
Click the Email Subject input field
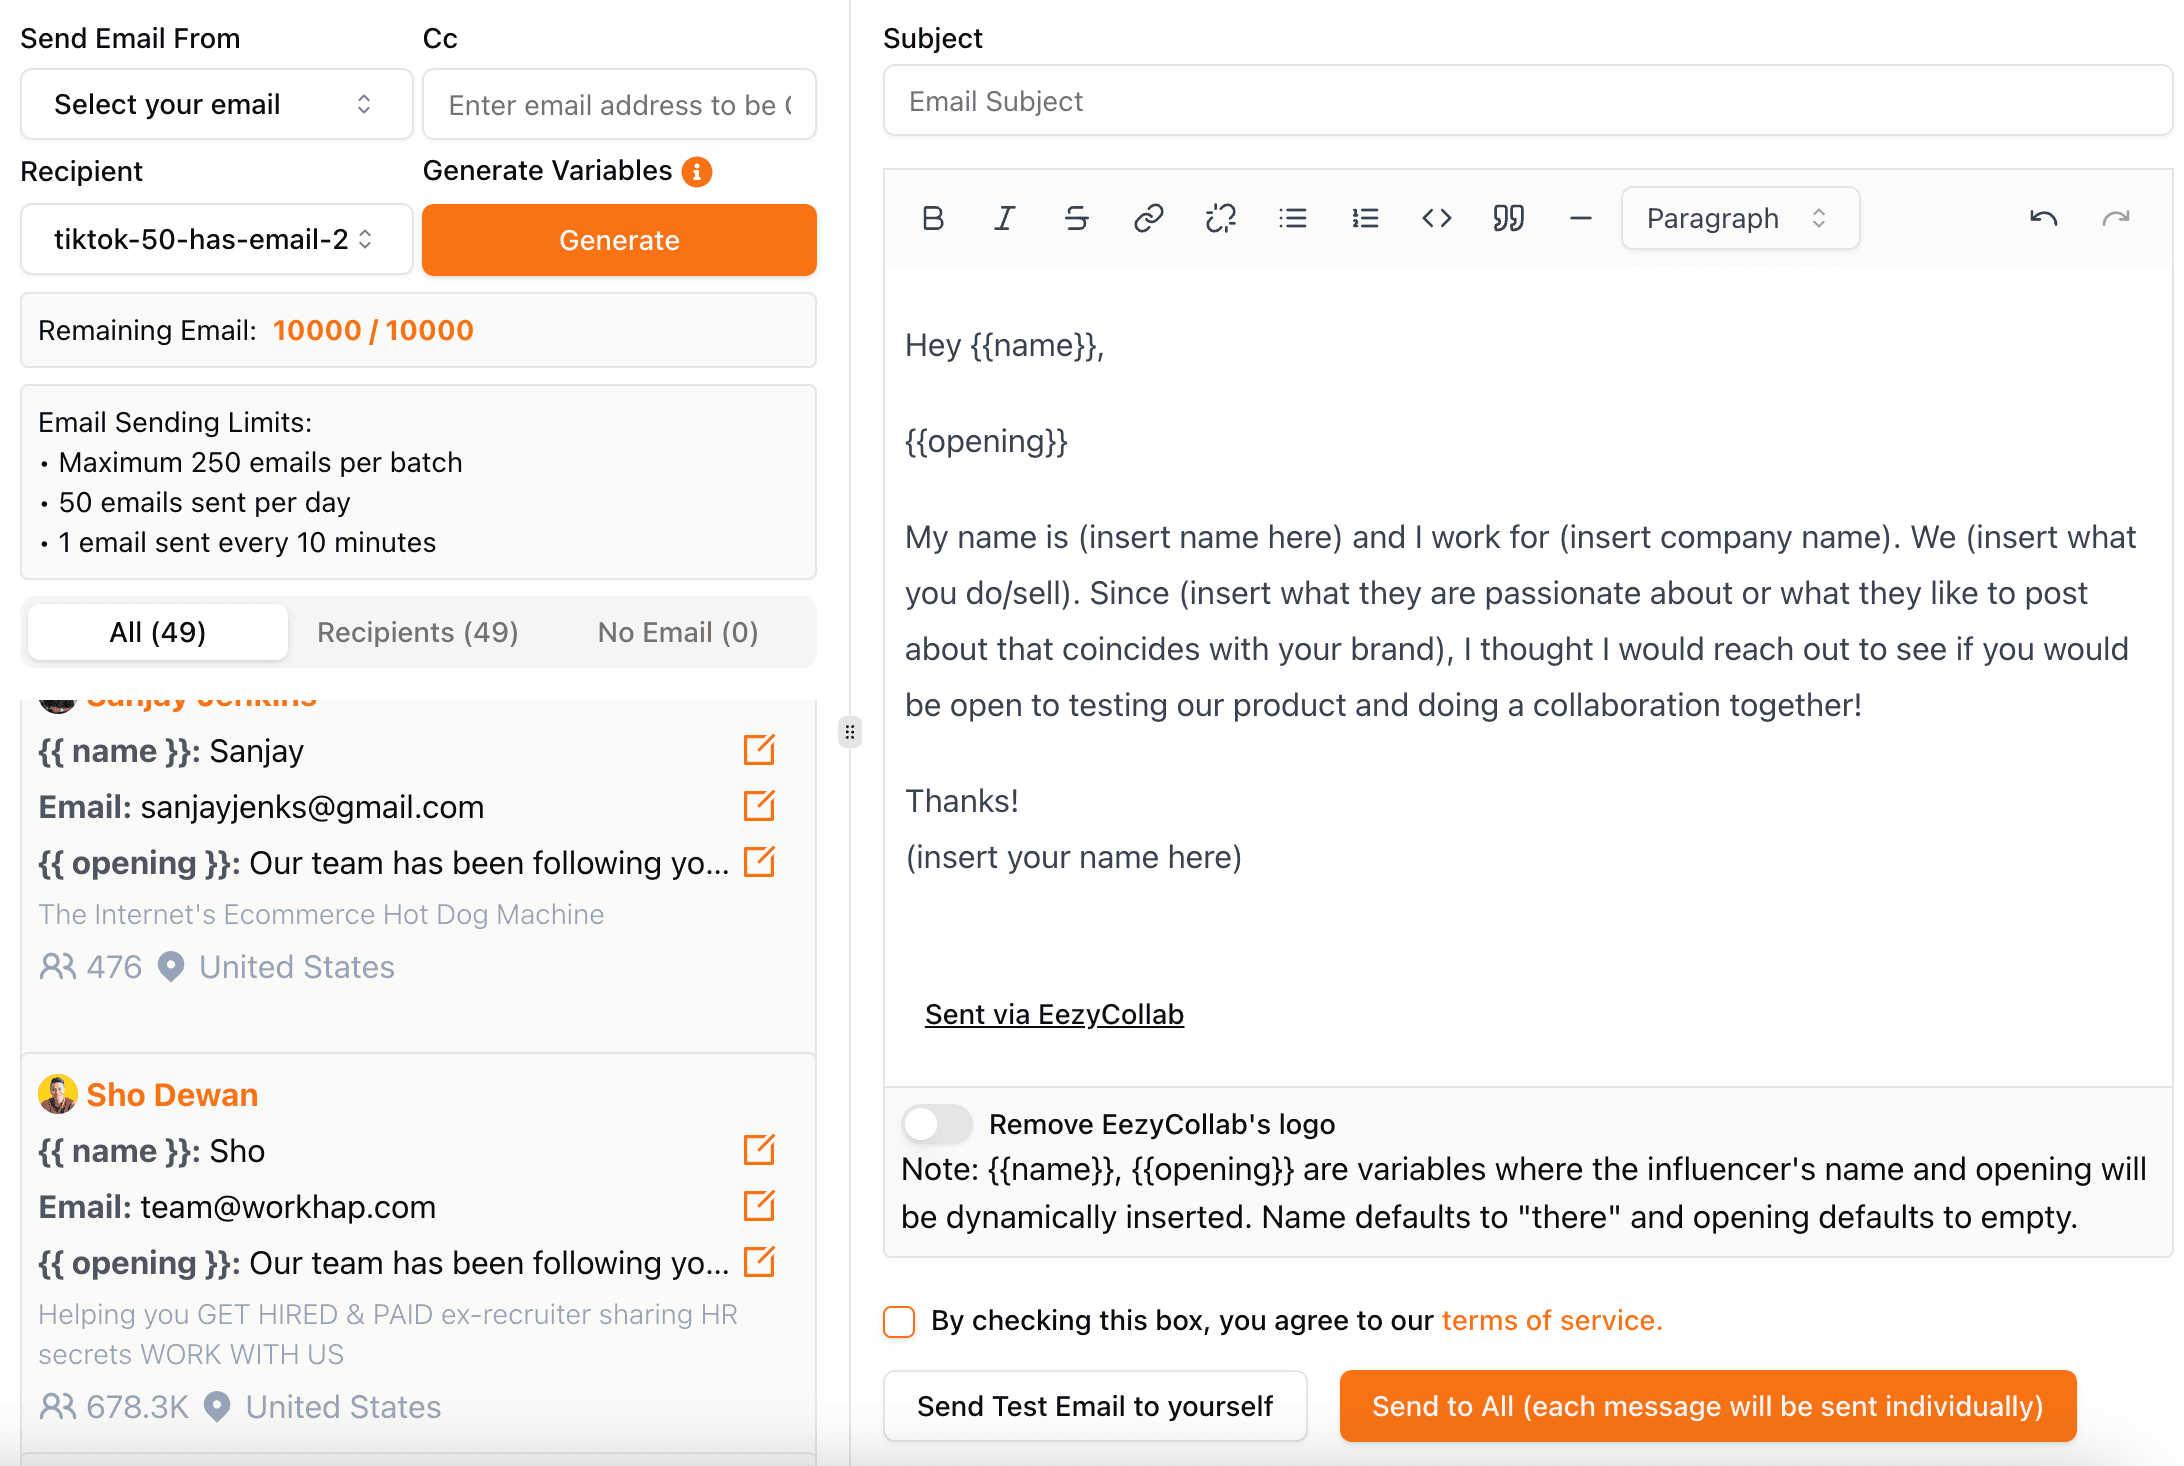(1526, 101)
